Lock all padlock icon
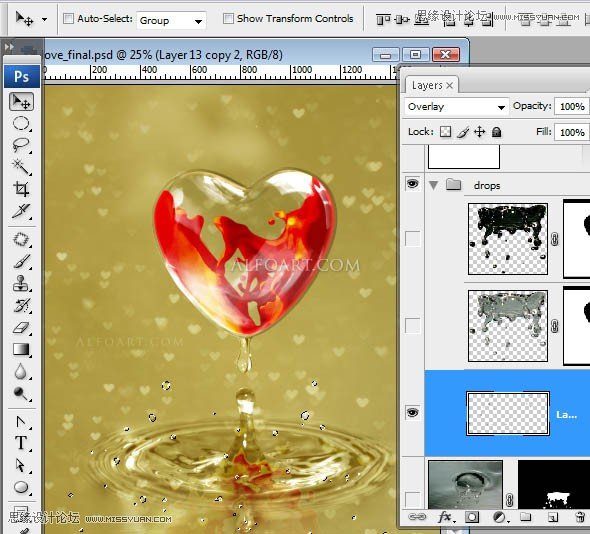The height and width of the screenshot is (534, 590). coord(497,132)
